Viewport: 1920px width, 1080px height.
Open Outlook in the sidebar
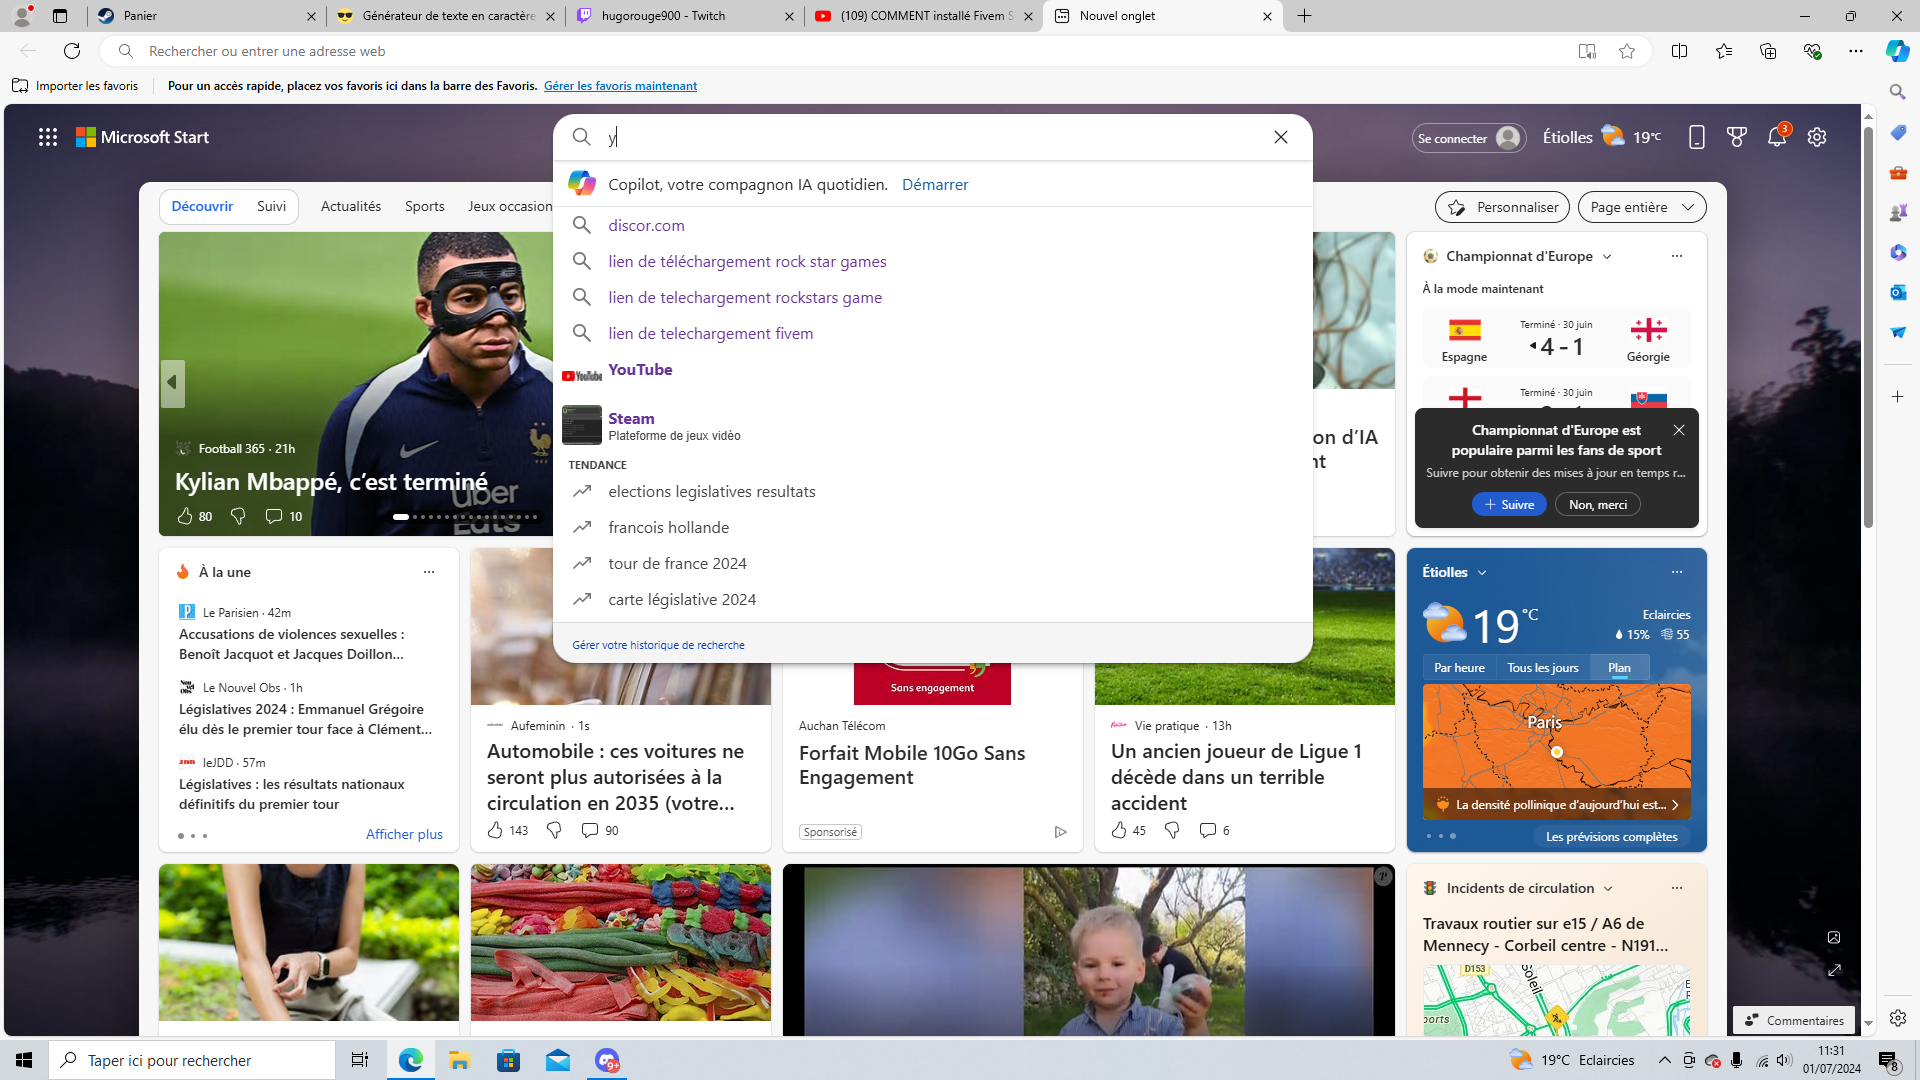pos(1898,292)
